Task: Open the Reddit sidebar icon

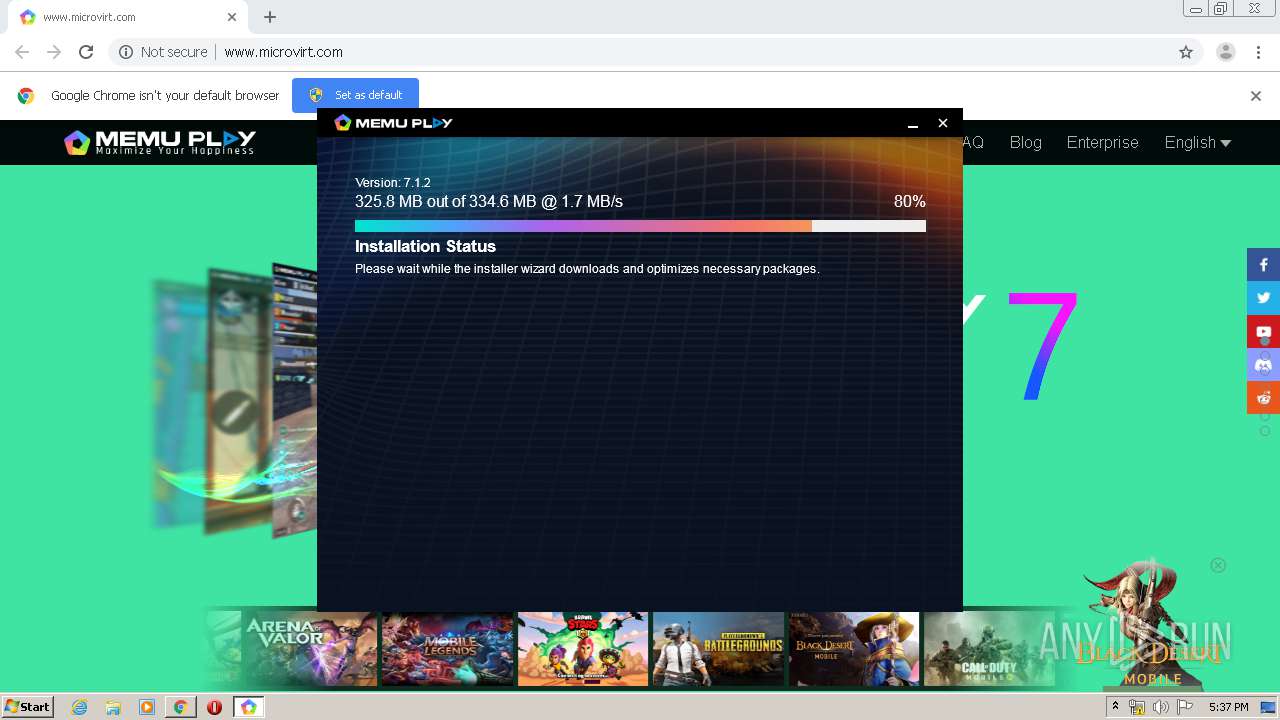Action: pos(1263,397)
